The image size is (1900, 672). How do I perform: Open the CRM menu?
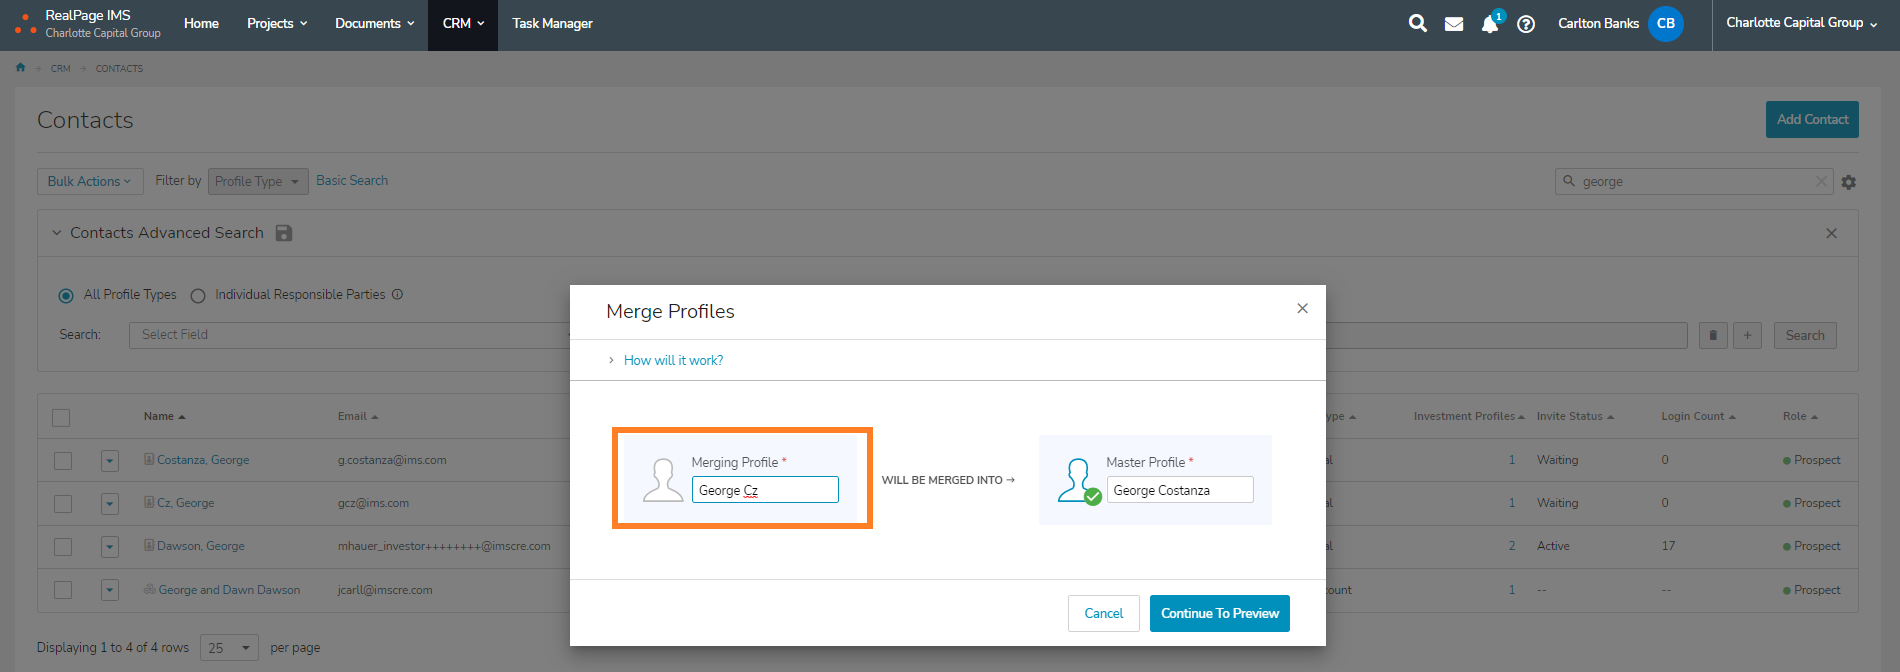click(x=463, y=24)
